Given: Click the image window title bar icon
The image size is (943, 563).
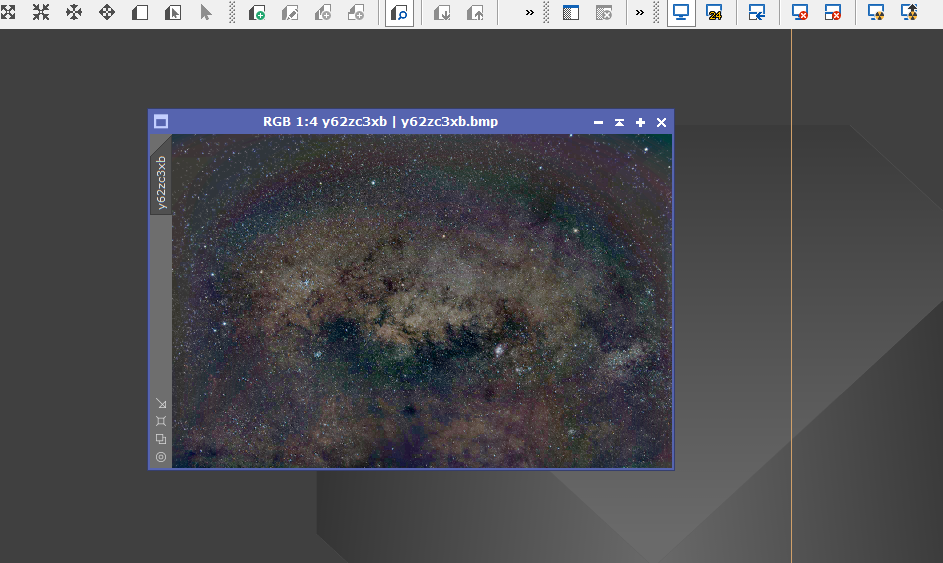Looking at the screenshot, I should click(161, 122).
